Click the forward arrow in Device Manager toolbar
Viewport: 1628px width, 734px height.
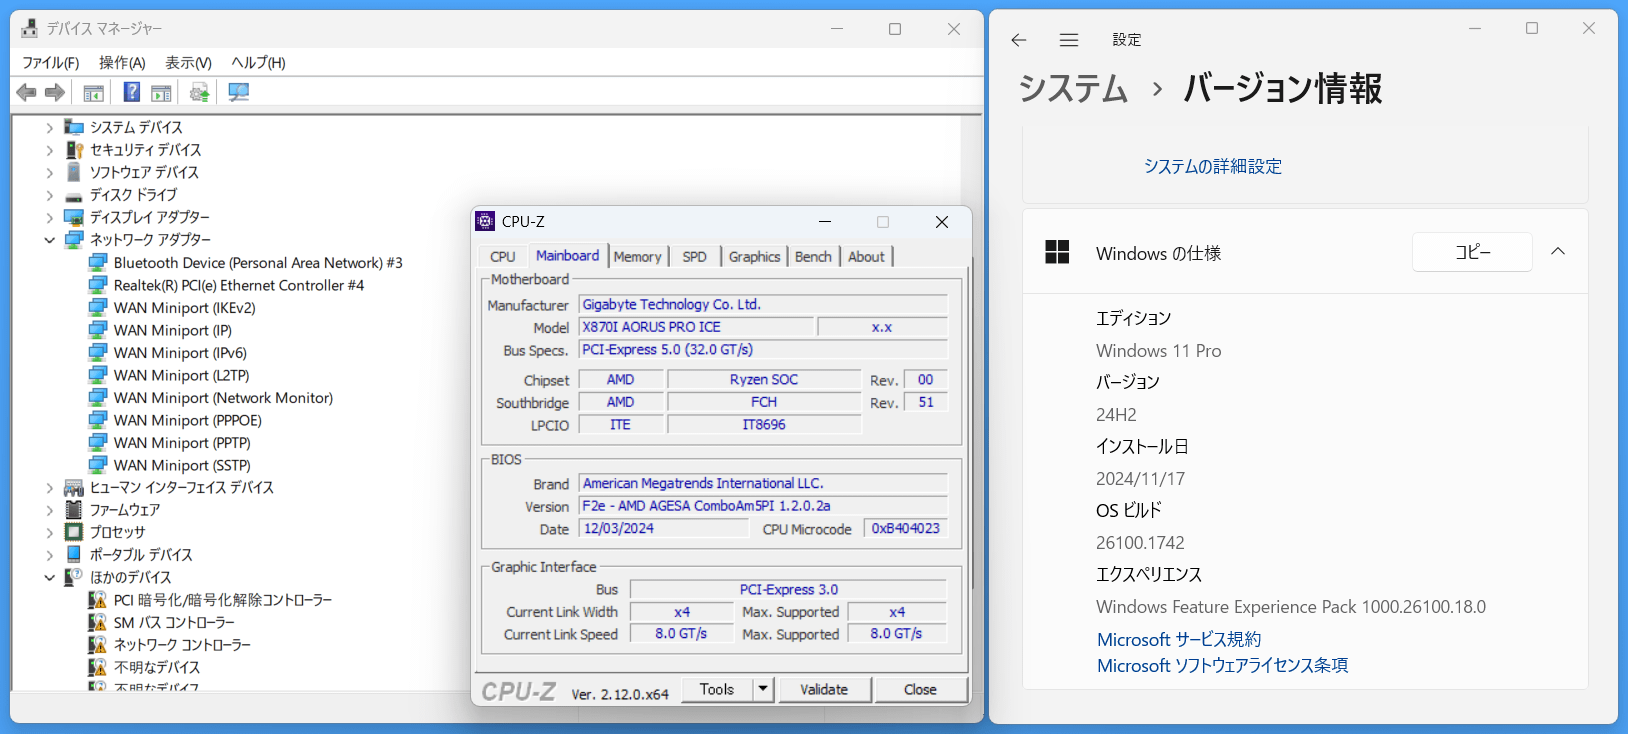coord(55,92)
